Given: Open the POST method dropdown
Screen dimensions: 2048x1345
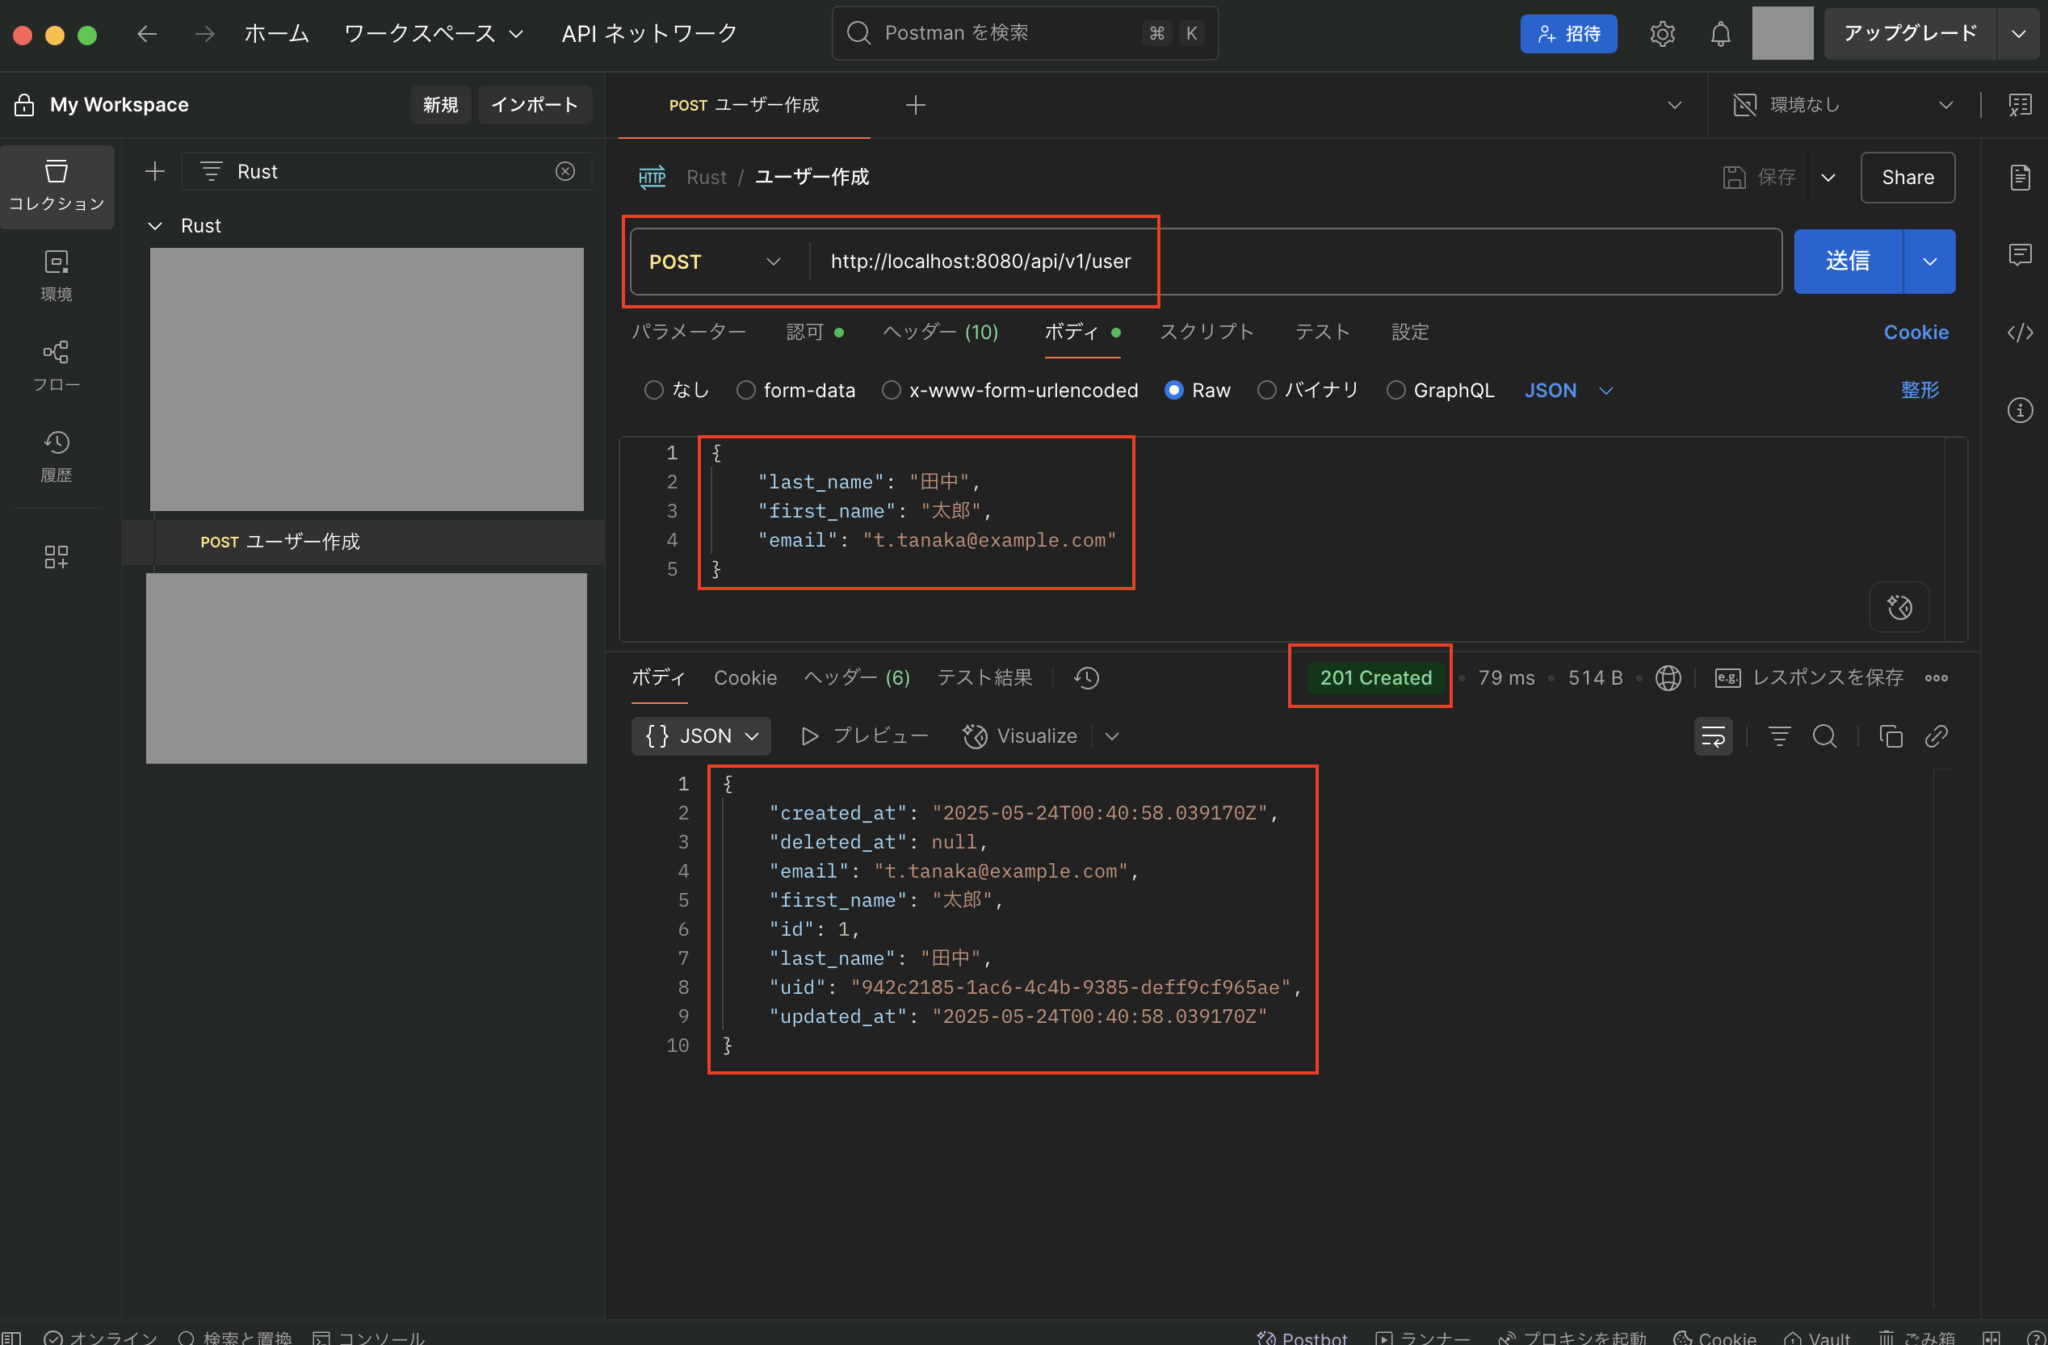Looking at the screenshot, I should coord(715,261).
